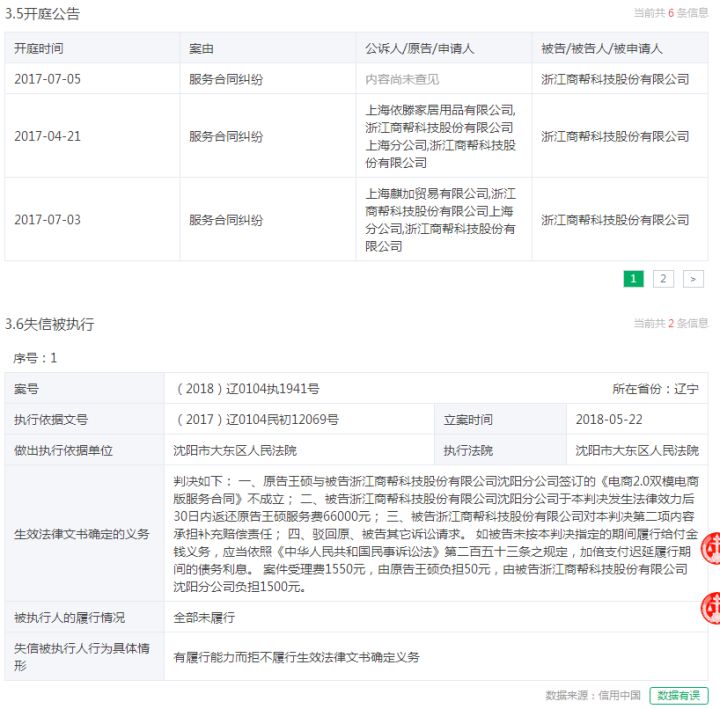Click the 公诉人/原告/申请人 column header
This screenshot has width=720, height=709.
click(419, 48)
